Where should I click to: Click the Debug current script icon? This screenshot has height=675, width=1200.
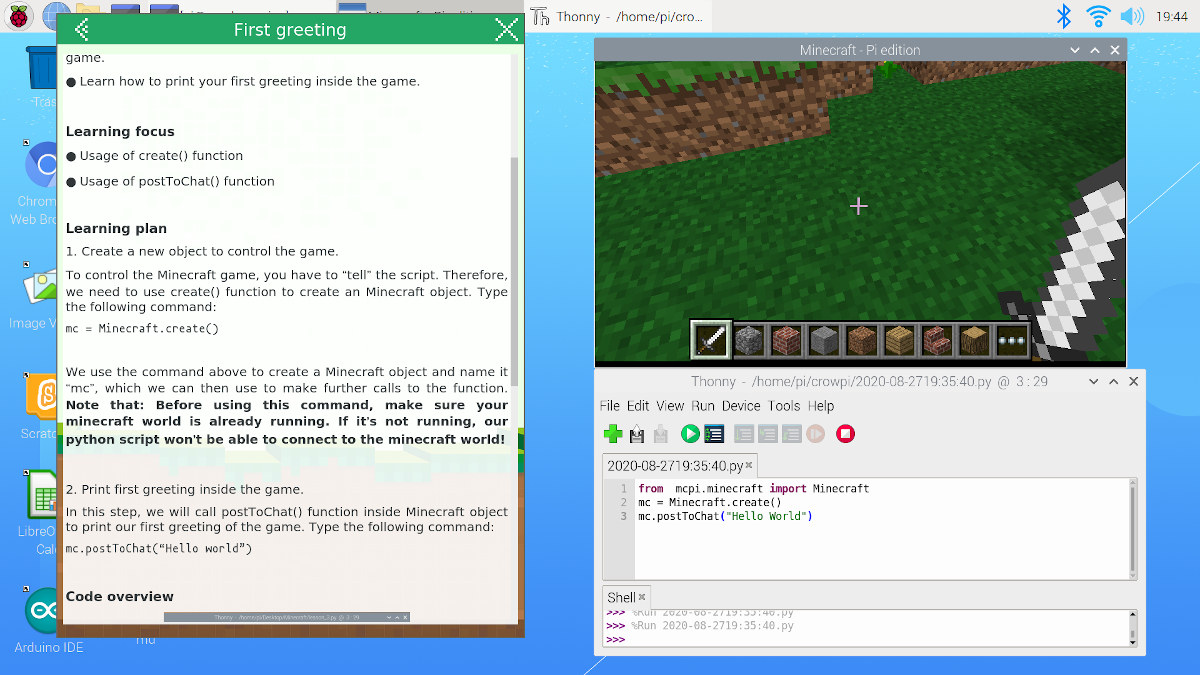tap(714, 434)
